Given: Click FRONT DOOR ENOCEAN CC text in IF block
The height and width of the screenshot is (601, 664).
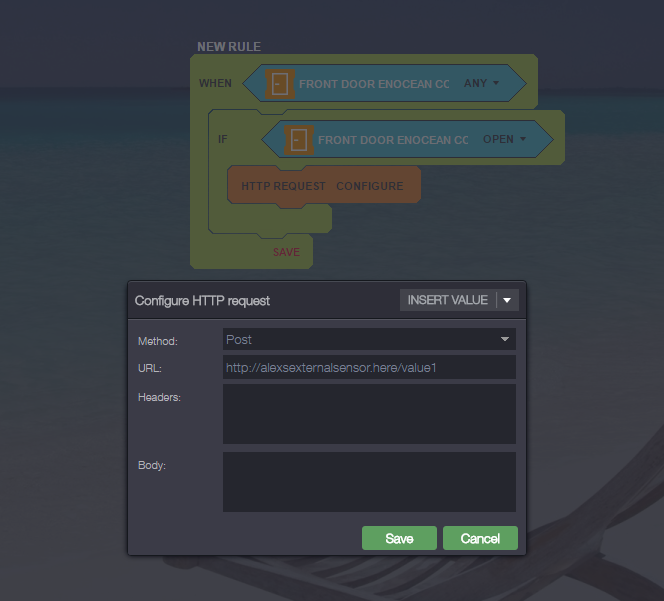Looking at the screenshot, I should tap(392, 140).
